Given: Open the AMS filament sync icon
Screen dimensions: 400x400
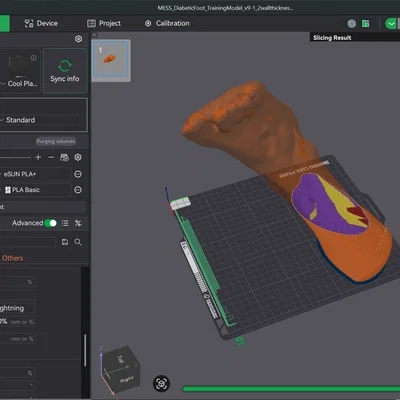Looking at the screenshot, I should [64, 157].
